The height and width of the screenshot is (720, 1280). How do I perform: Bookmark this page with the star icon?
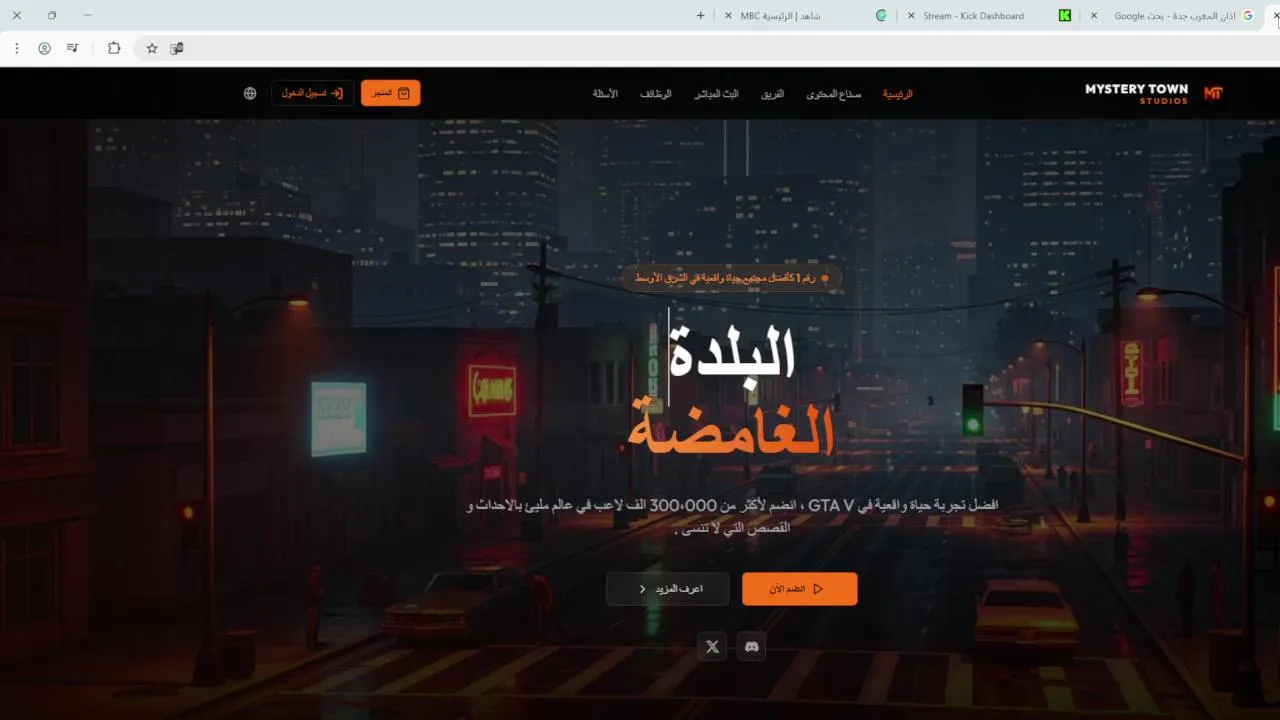coord(152,48)
